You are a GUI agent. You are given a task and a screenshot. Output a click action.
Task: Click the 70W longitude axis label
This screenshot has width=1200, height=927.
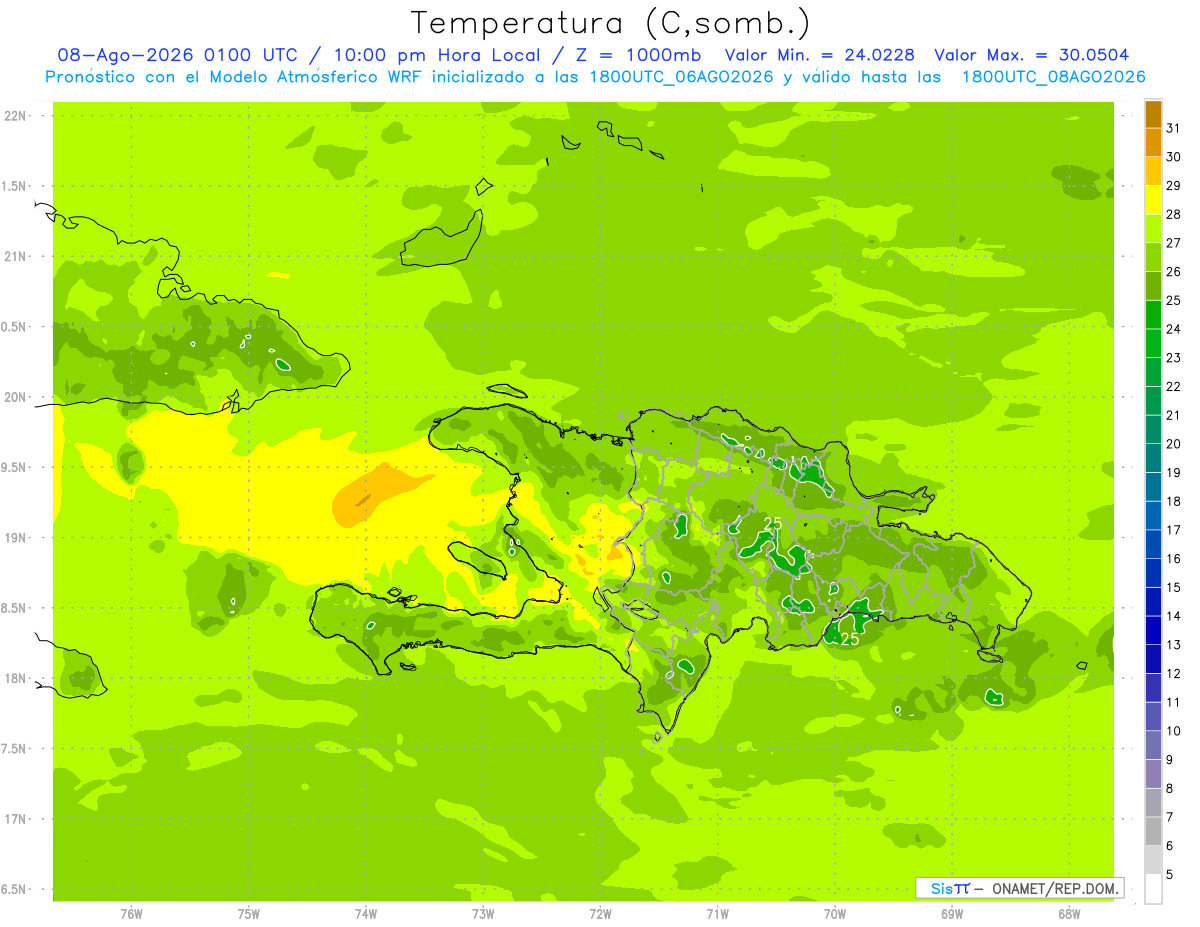(835, 912)
